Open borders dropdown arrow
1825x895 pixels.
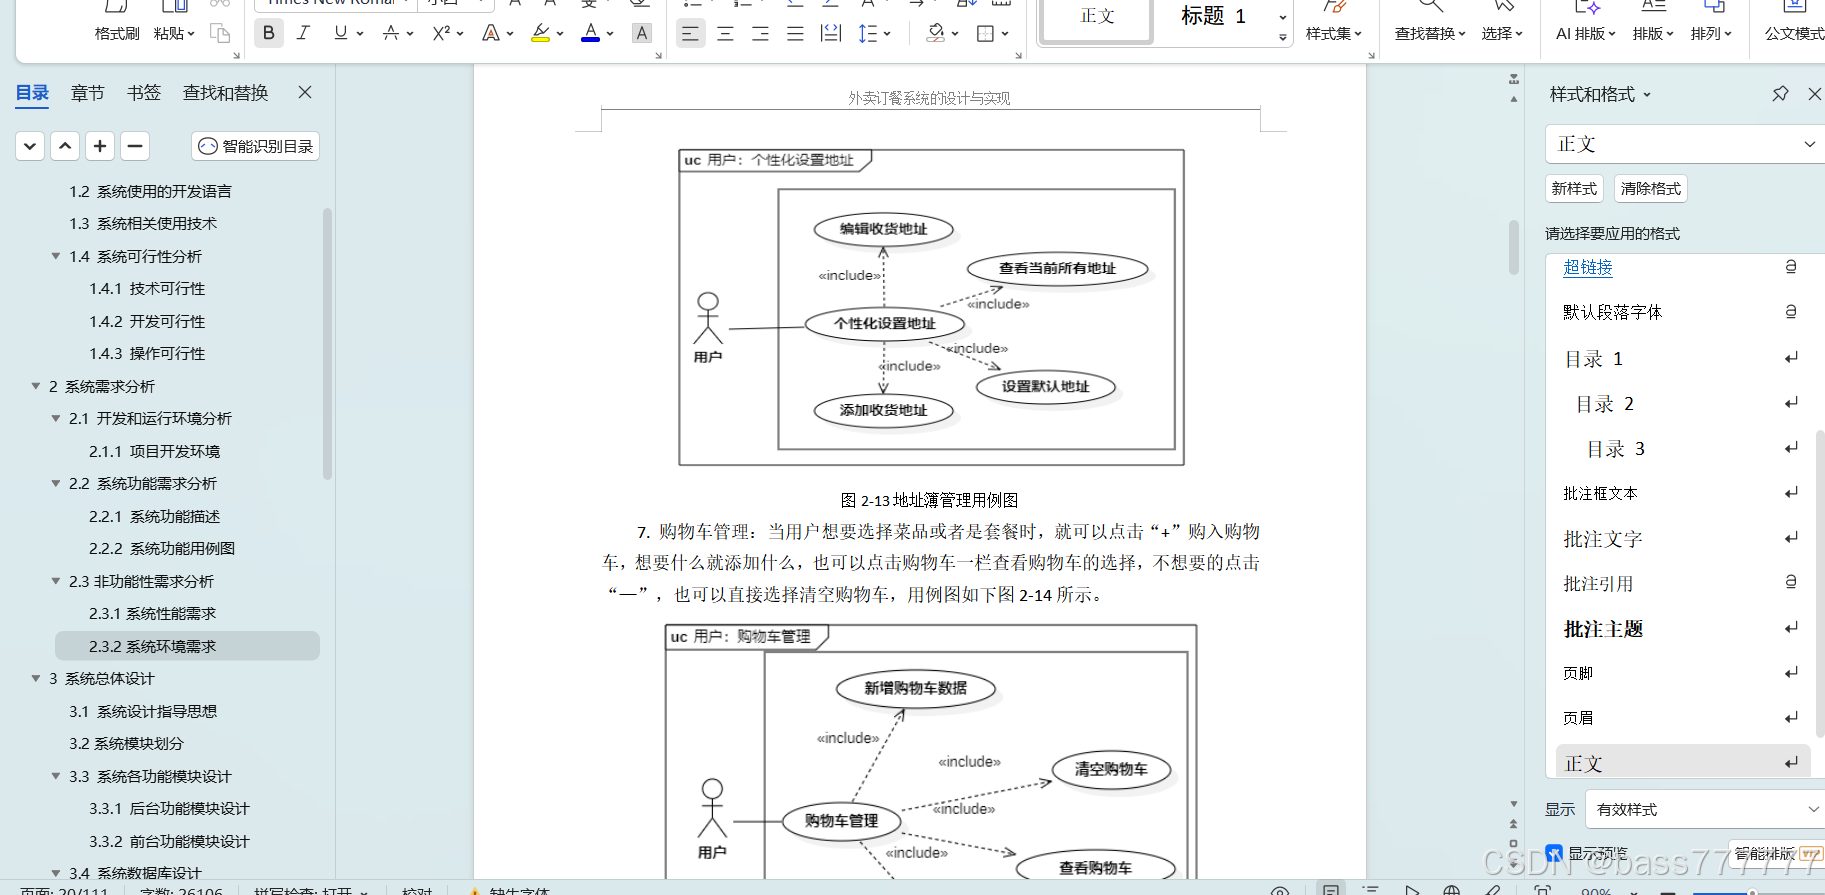click(x=1005, y=34)
